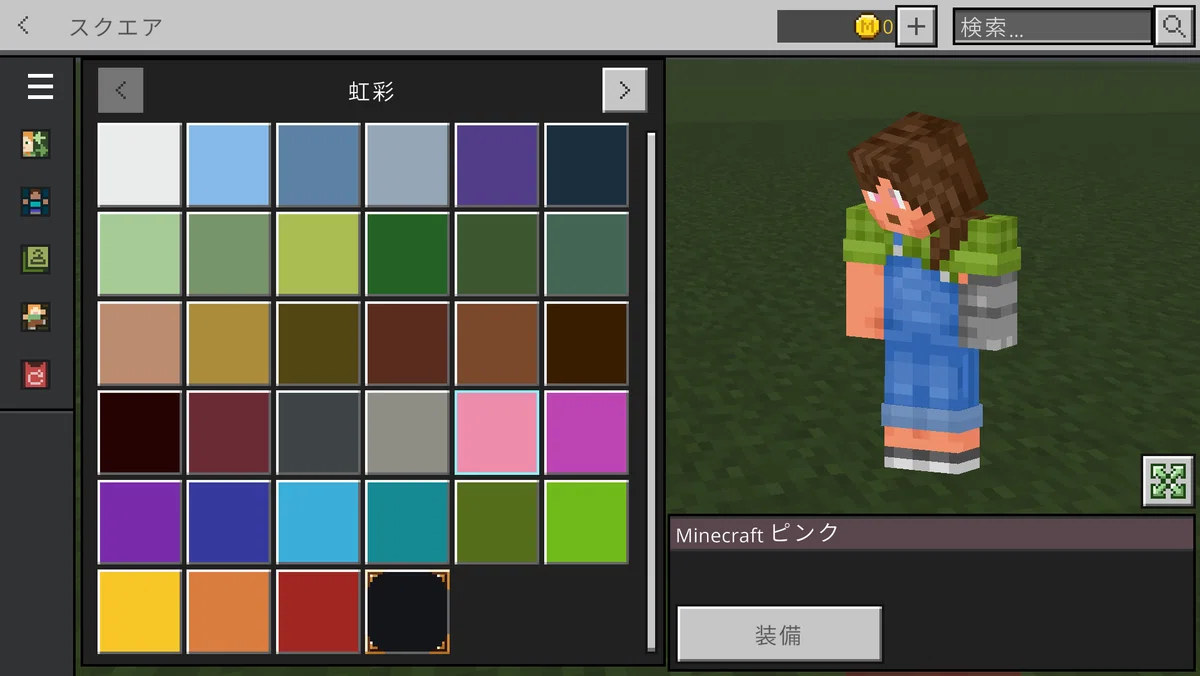Select the black swatch with orange corners
Viewport: 1200px width, 676px height.
(408, 612)
